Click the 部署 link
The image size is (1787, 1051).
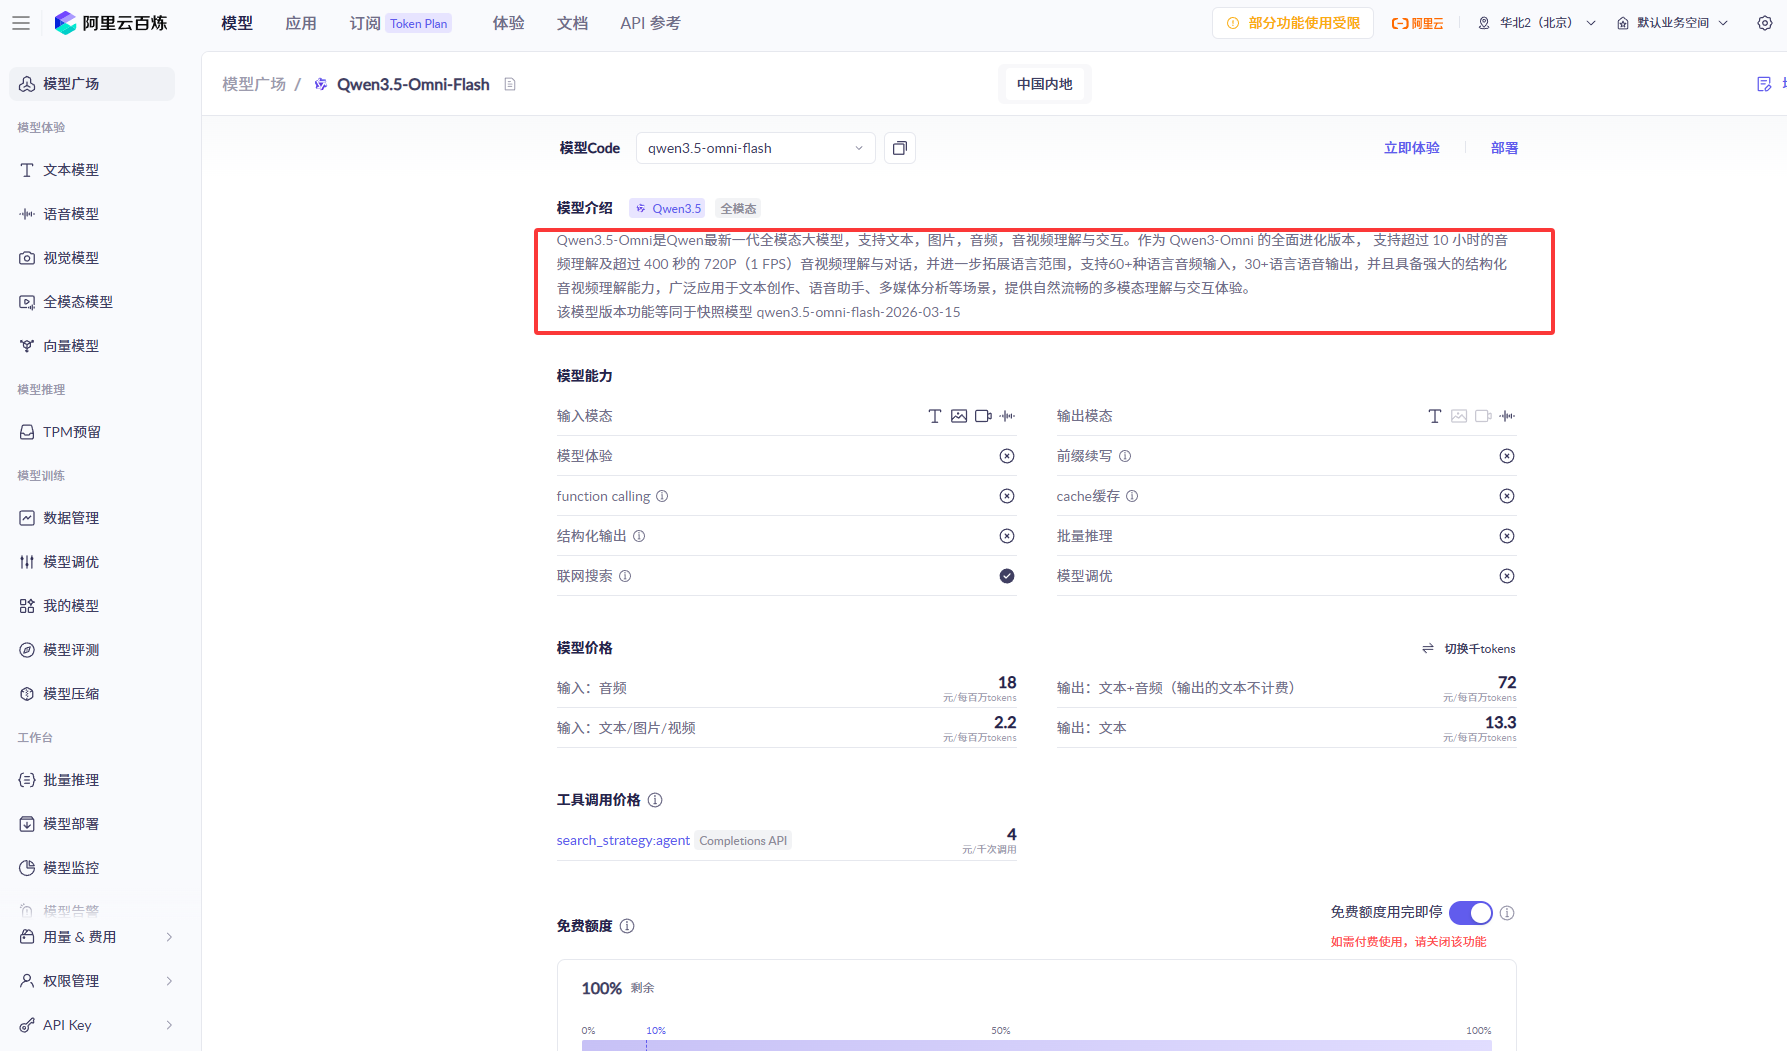[x=1505, y=148]
